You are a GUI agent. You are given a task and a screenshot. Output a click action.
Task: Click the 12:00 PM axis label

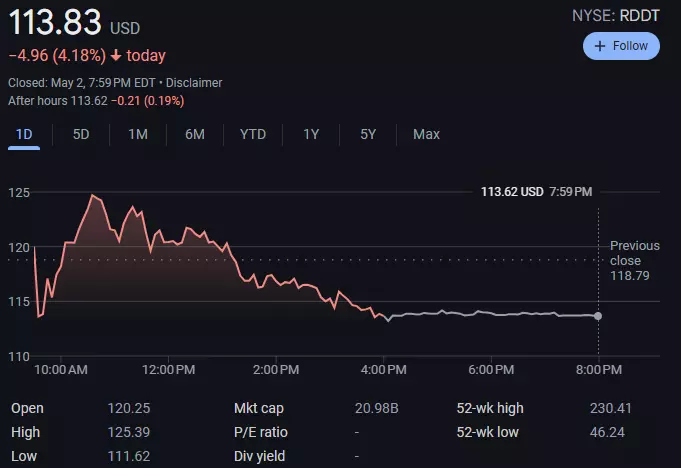click(169, 370)
